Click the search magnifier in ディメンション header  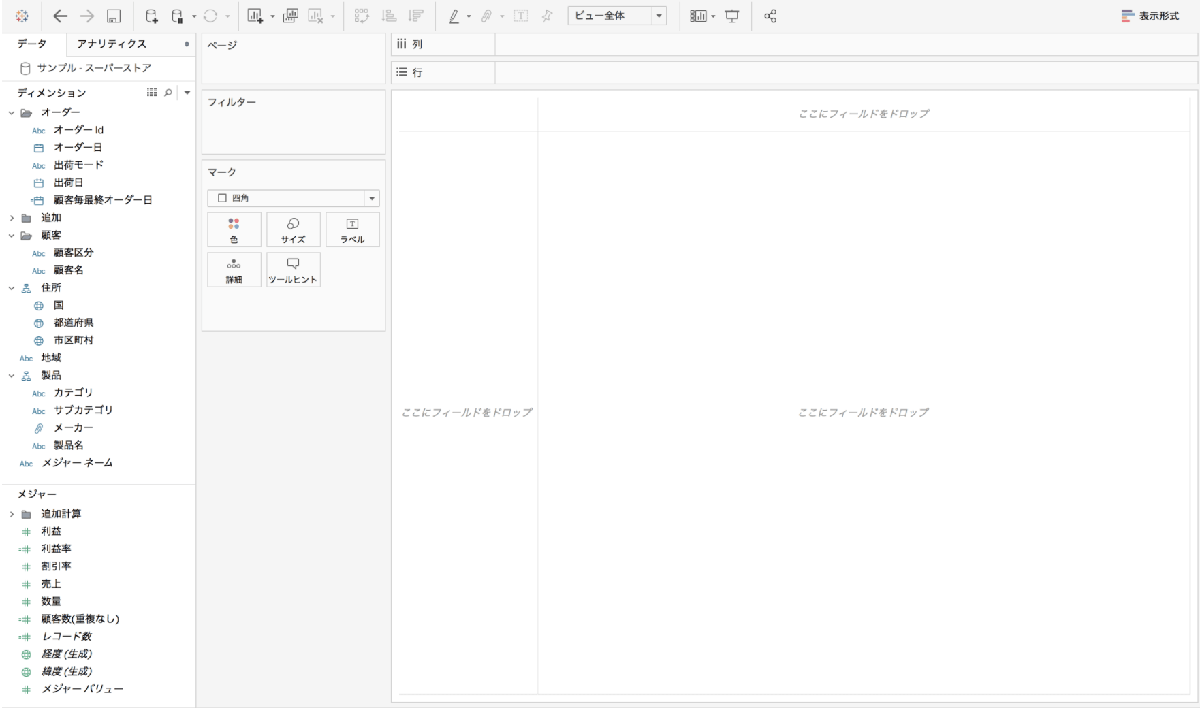click(168, 93)
